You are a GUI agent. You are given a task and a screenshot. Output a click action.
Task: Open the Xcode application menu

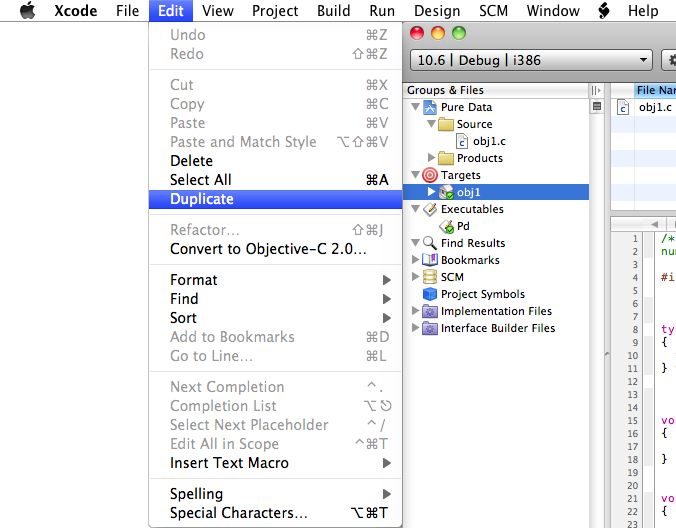click(x=75, y=10)
